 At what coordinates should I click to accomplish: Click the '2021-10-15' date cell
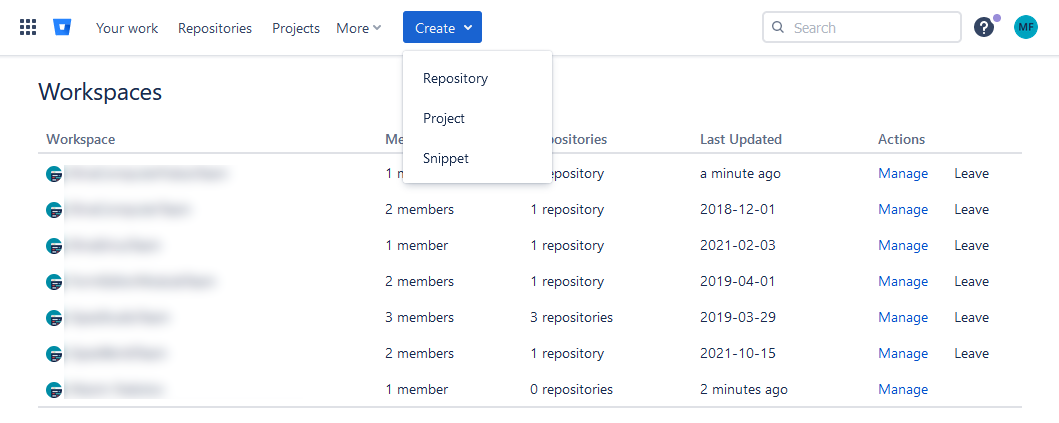tap(738, 353)
